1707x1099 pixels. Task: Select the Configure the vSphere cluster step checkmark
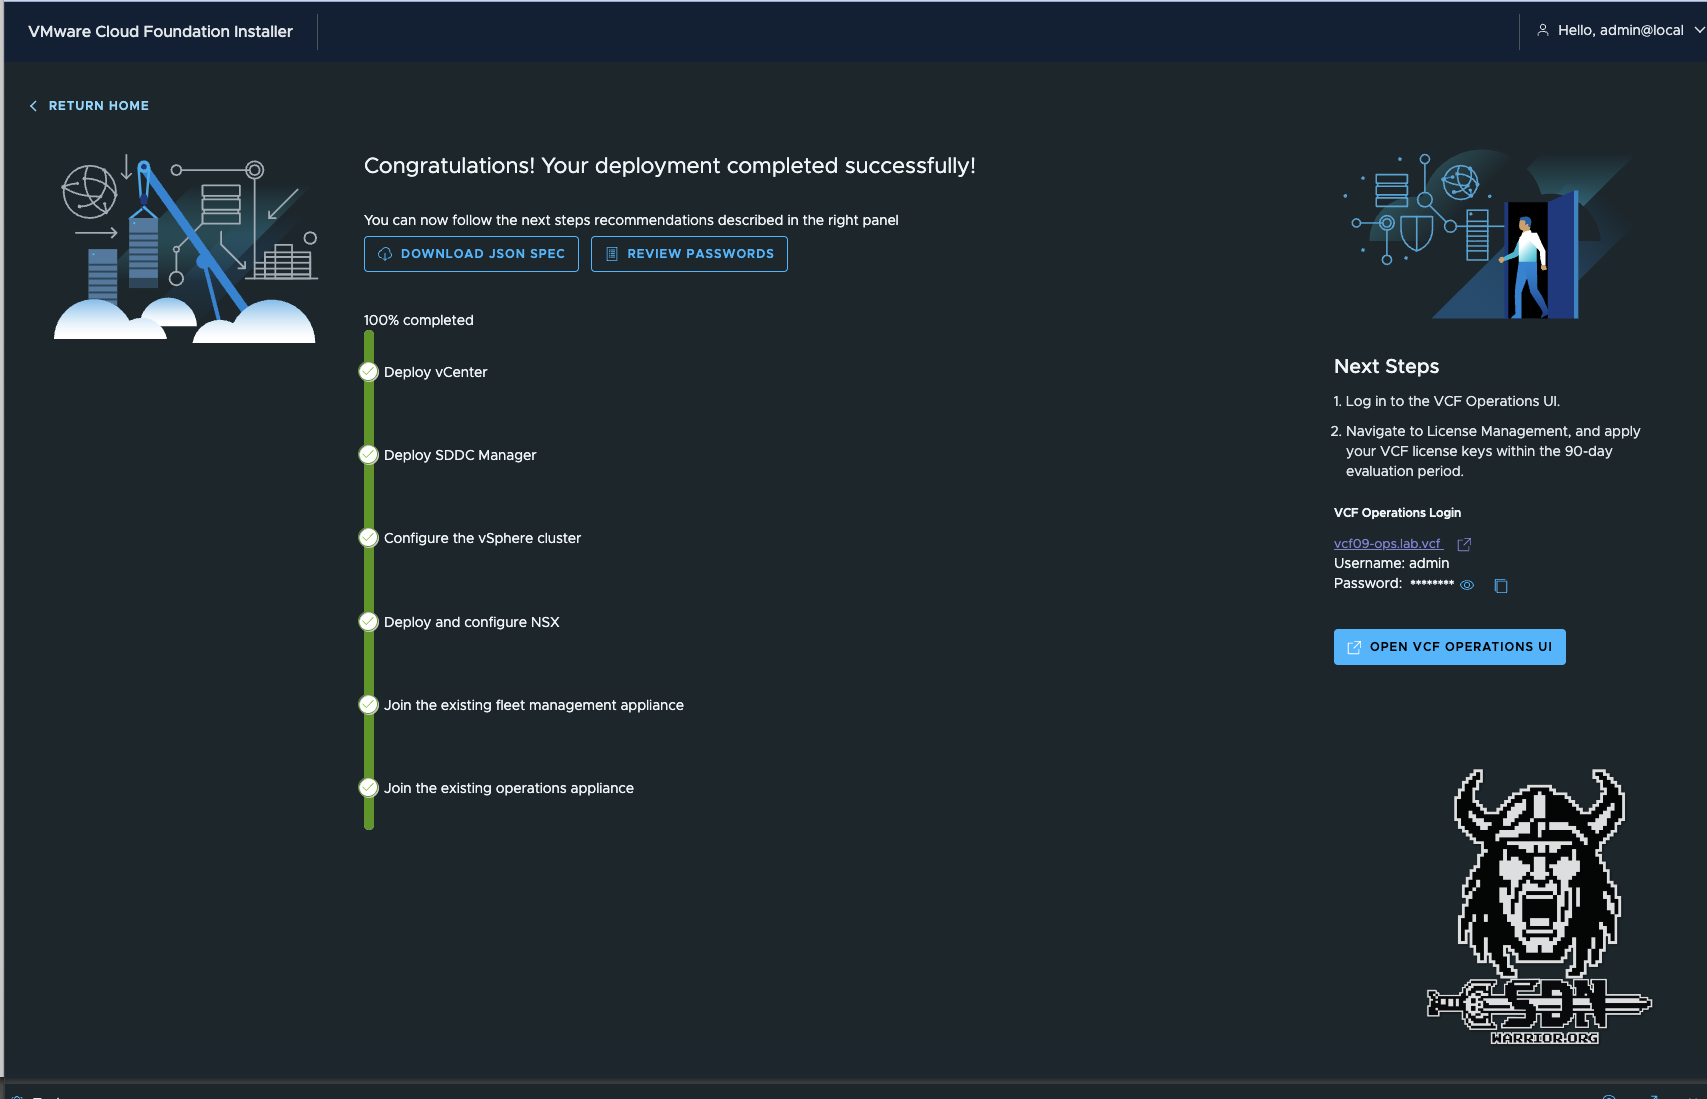click(369, 538)
